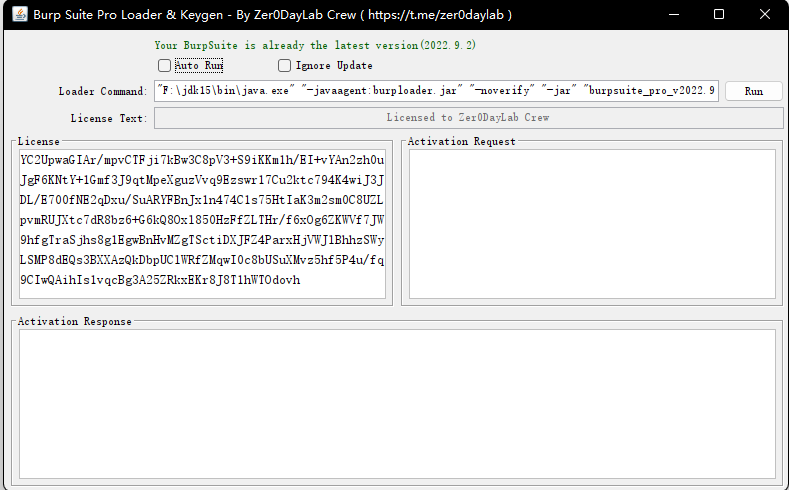
Task: Click license line starting "JgF6KNtY"
Action: click(x=202, y=180)
